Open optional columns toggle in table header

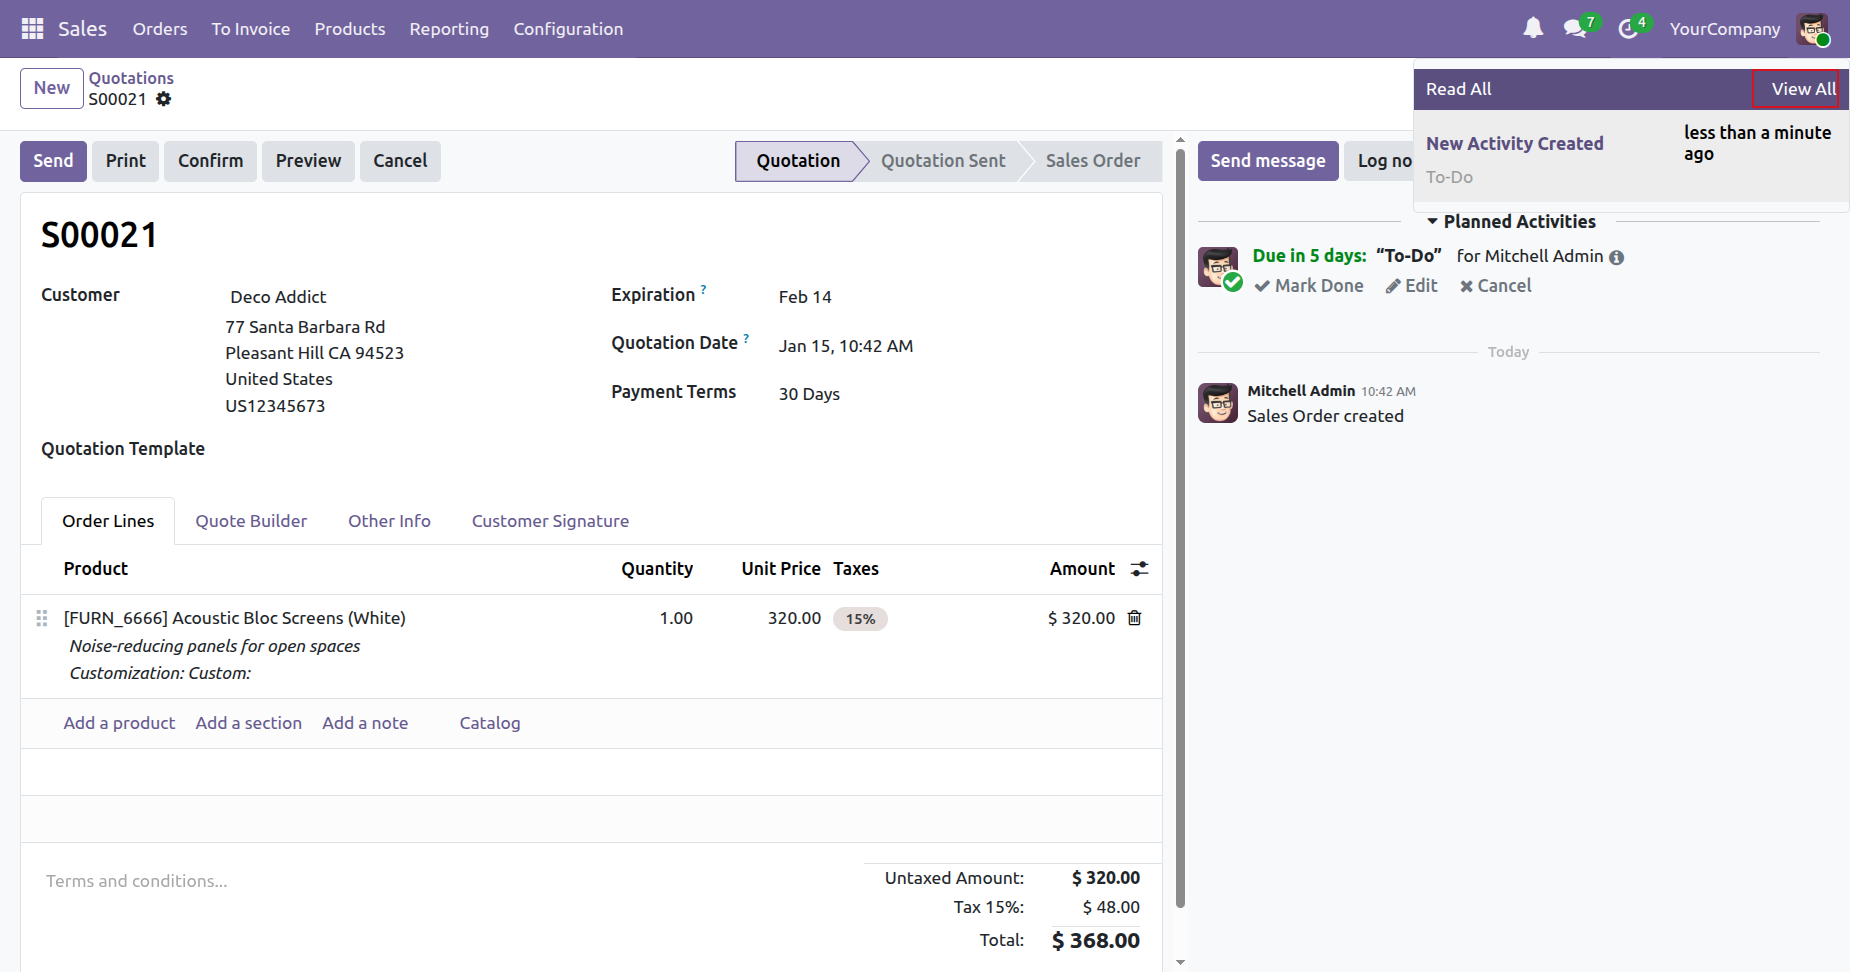click(1139, 569)
